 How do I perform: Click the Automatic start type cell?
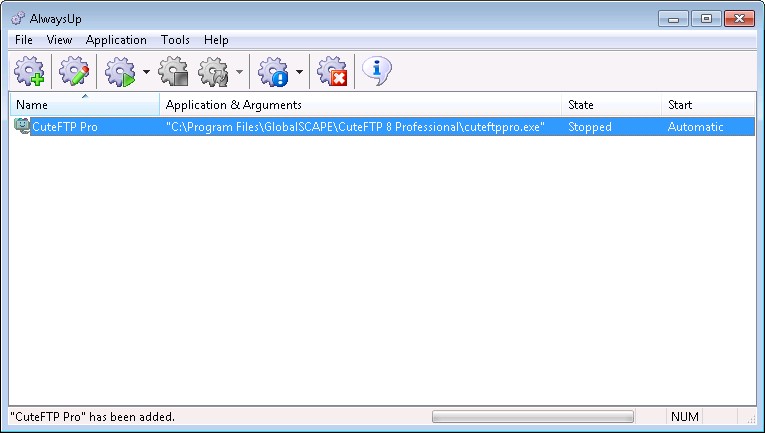point(695,127)
